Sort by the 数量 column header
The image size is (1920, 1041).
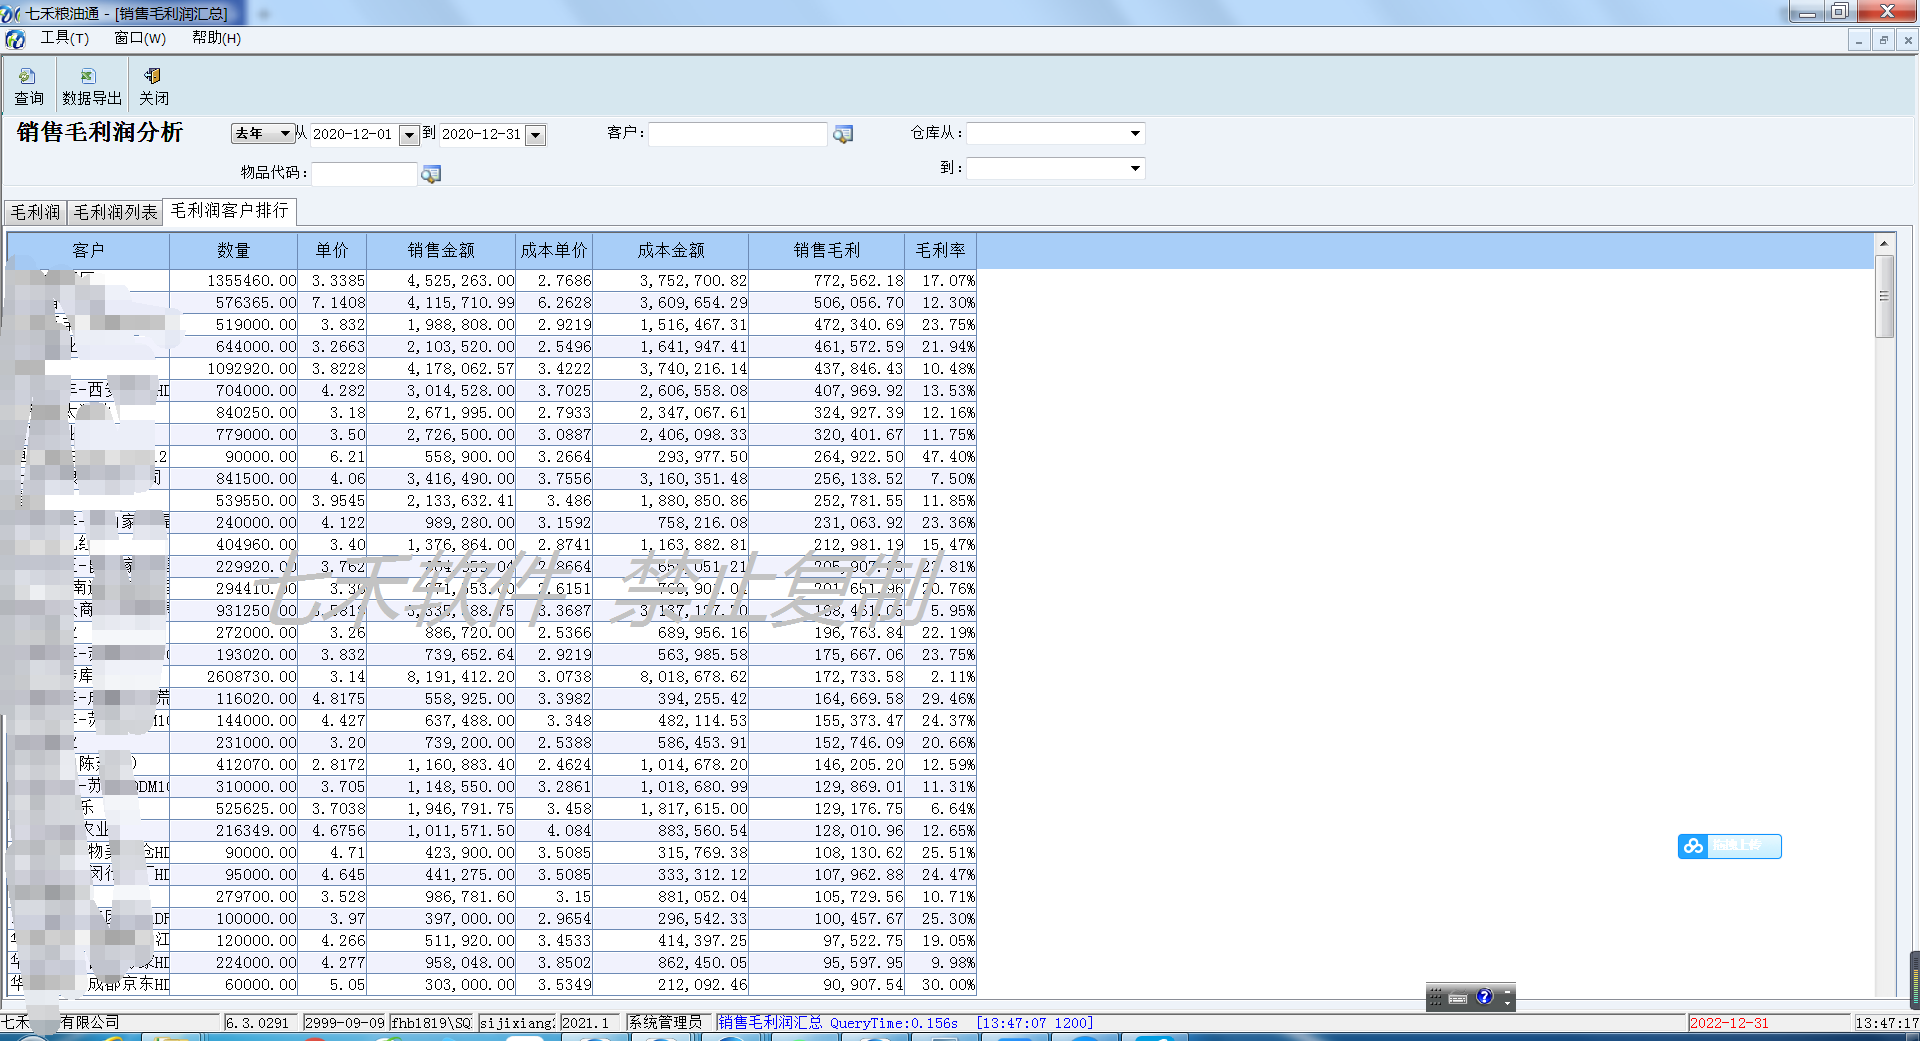click(234, 251)
